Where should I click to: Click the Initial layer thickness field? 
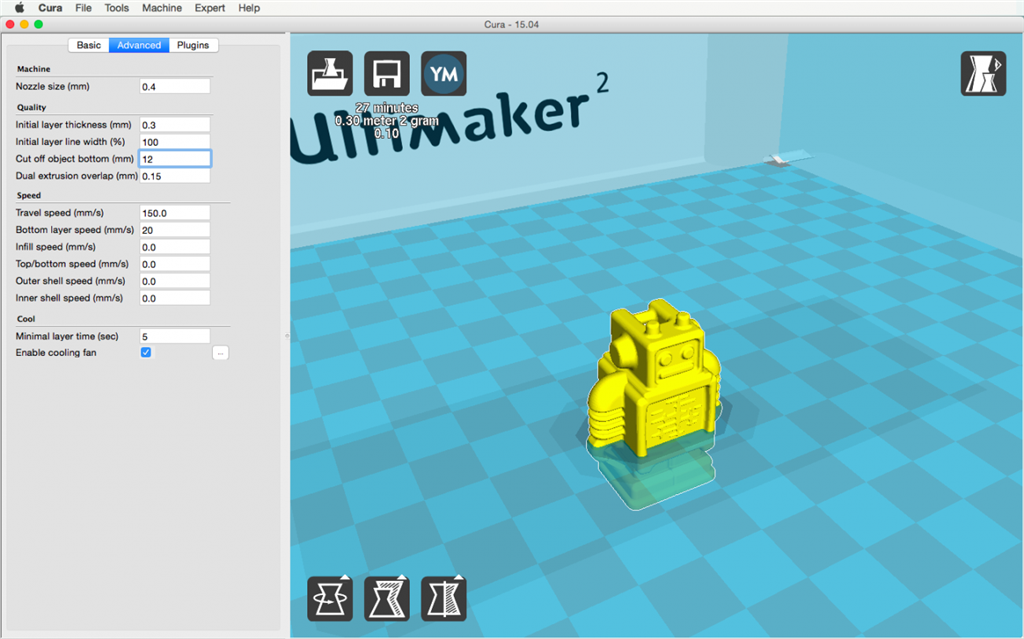point(175,125)
